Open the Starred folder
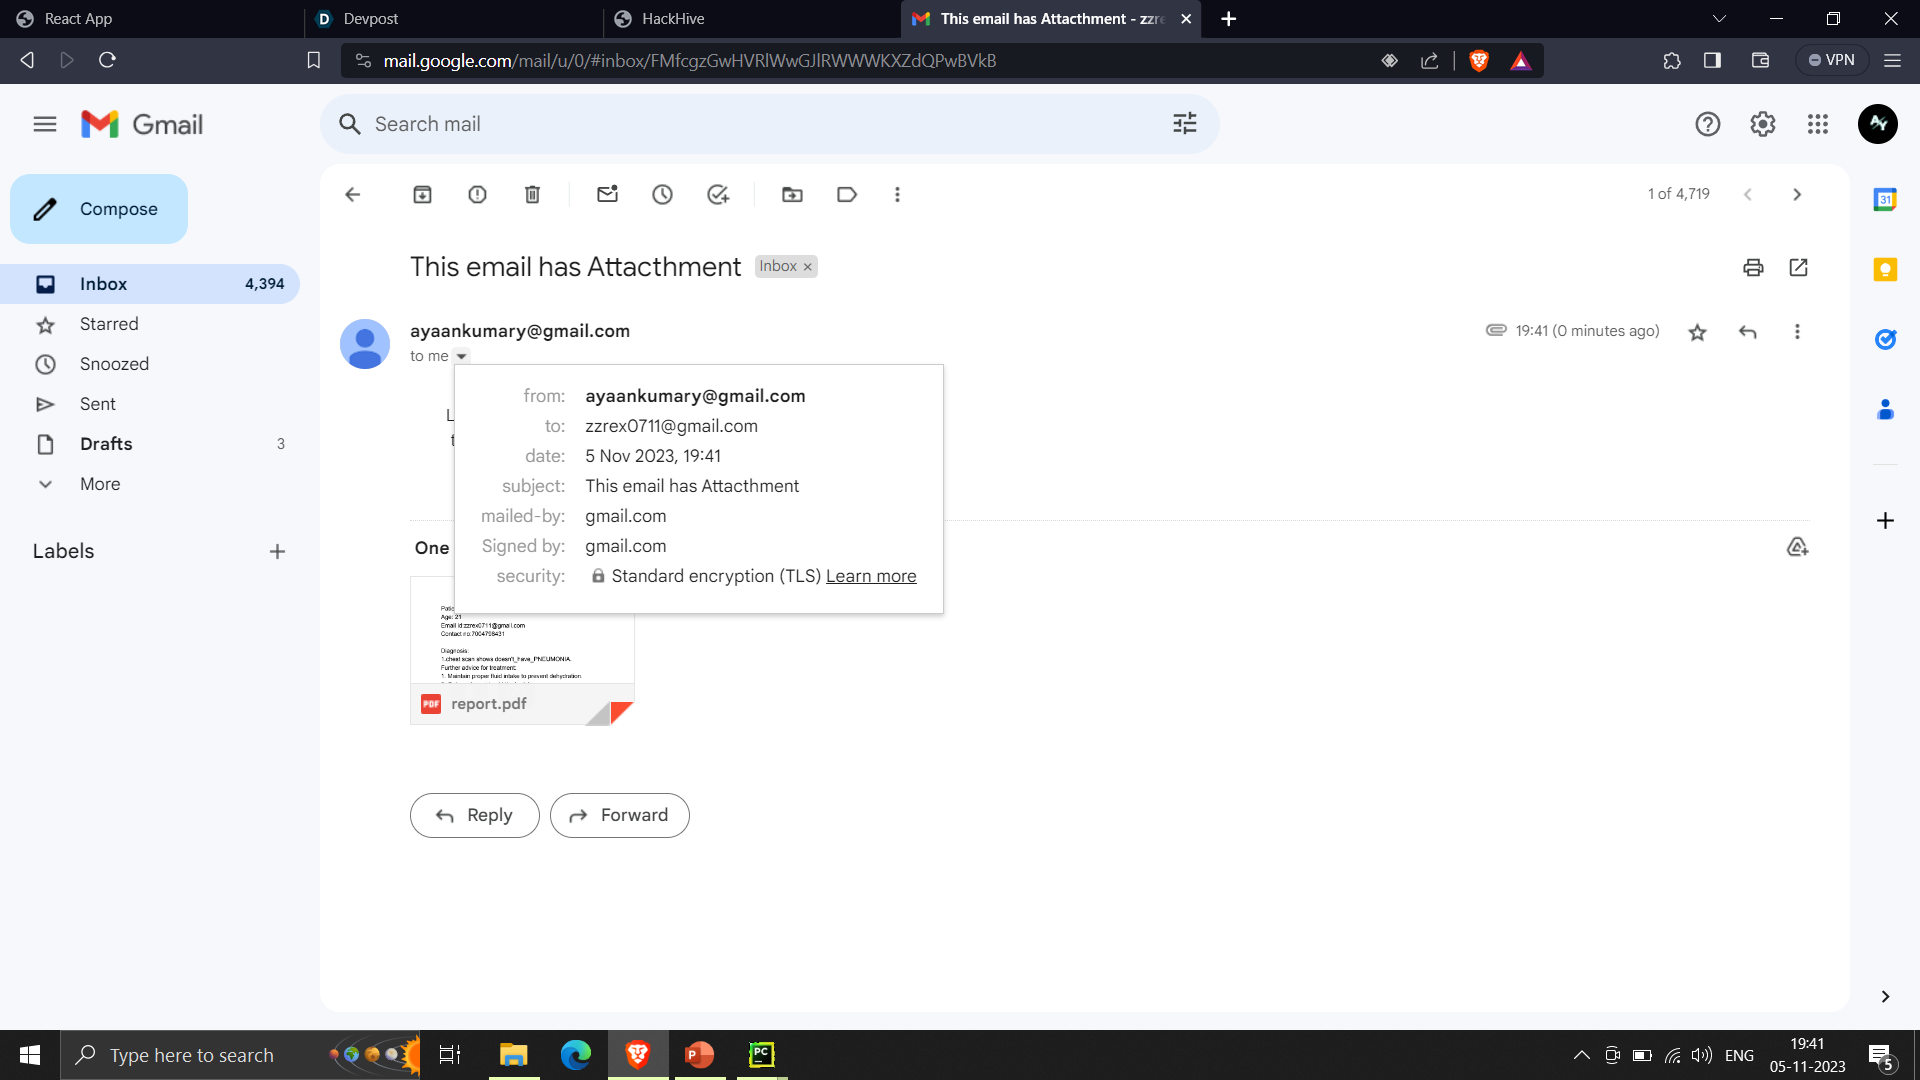Image resolution: width=1920 pixels, height=1080 pixels. (x=109, y=324)
